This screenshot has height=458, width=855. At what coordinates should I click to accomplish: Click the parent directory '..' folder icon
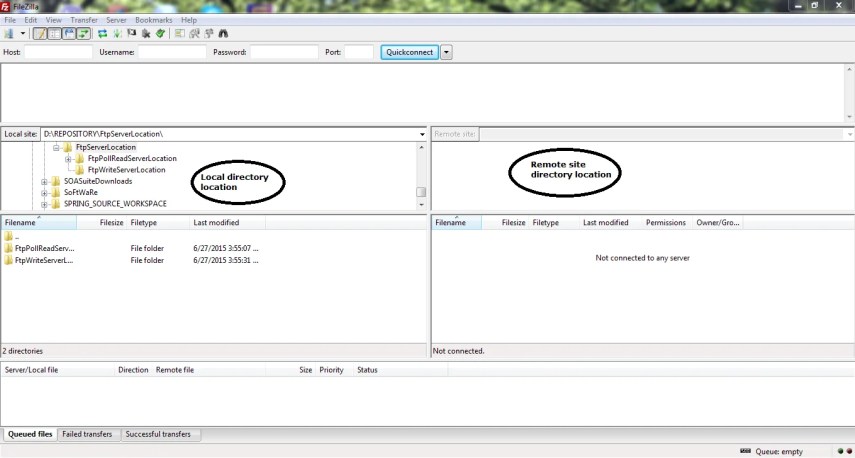click(x=8, y=236)
